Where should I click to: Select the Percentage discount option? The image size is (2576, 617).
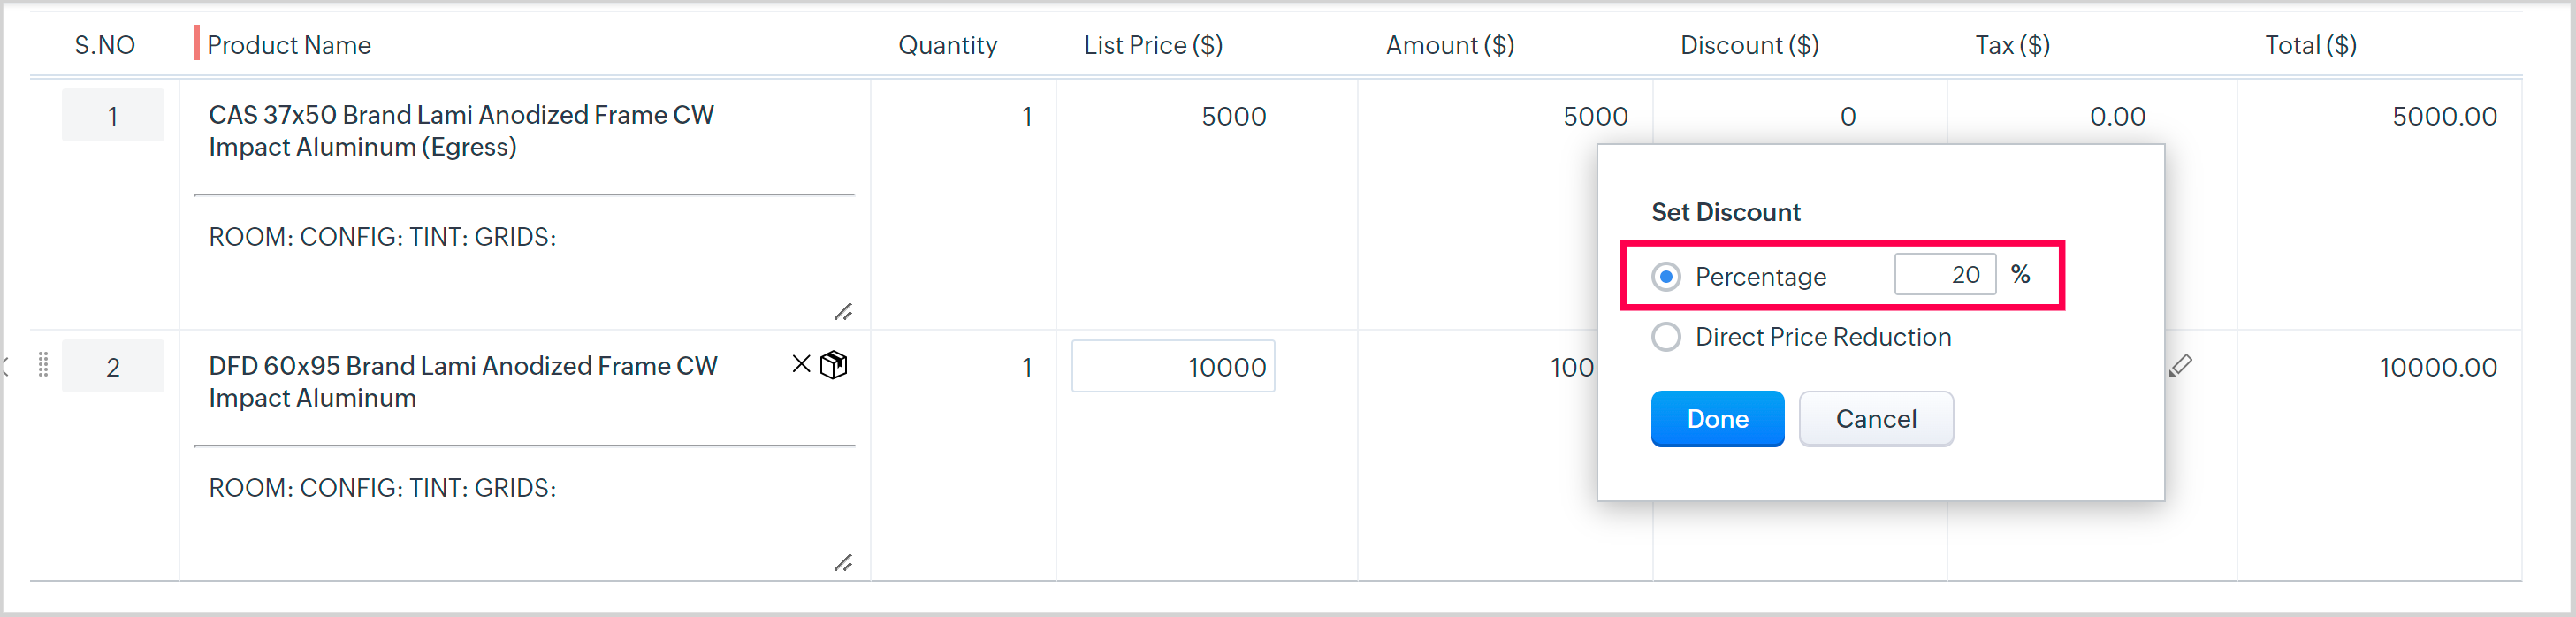click(1666, 276)
